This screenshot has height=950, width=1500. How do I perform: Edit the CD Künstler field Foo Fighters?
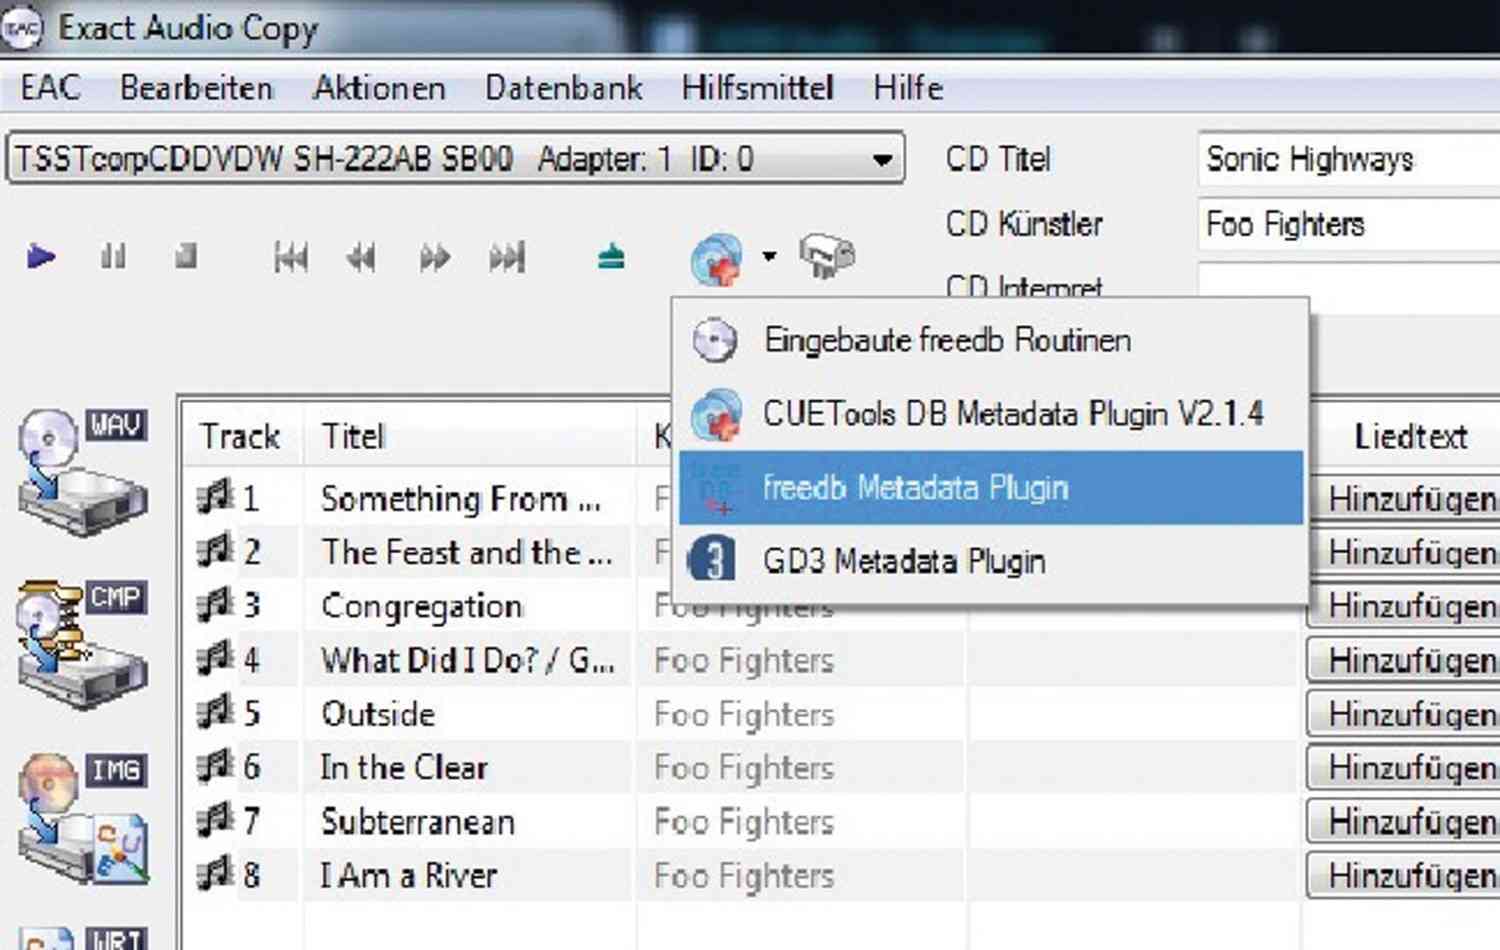pos(1348,224)
